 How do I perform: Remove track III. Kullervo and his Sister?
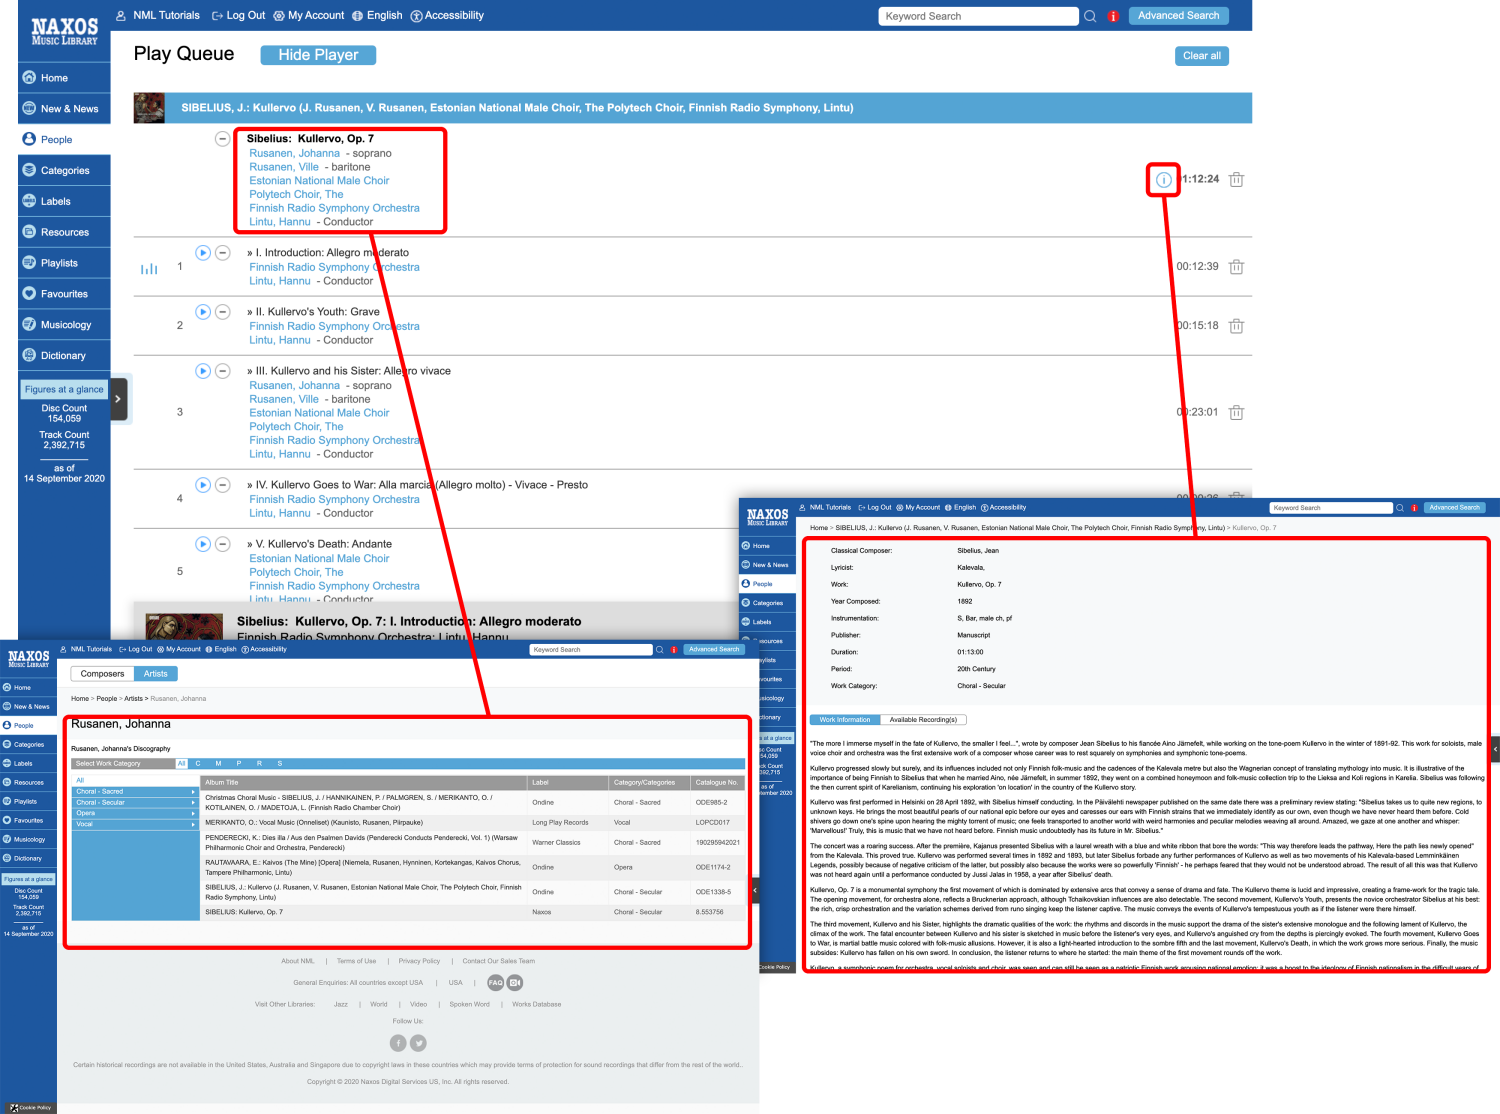click(1236, 412)
